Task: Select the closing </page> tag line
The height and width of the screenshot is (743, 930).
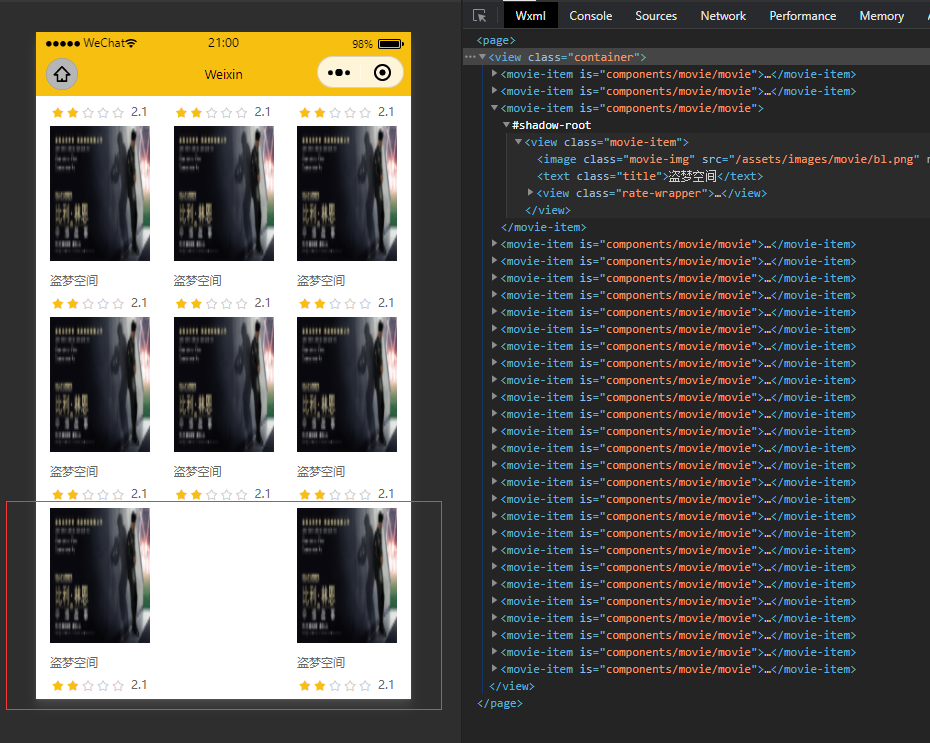Action: click(x=499, y=703)
